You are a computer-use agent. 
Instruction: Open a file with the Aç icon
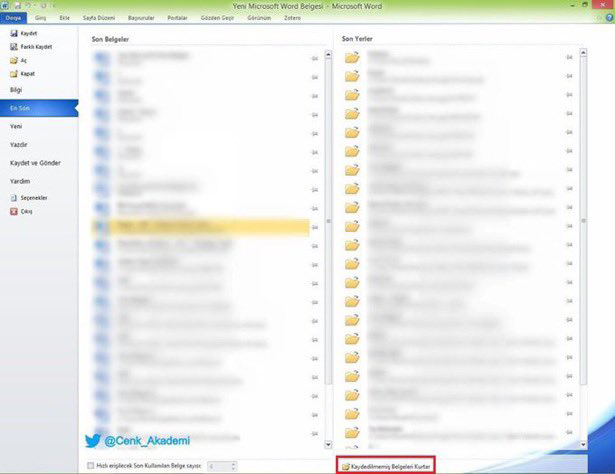pos(13,60)
